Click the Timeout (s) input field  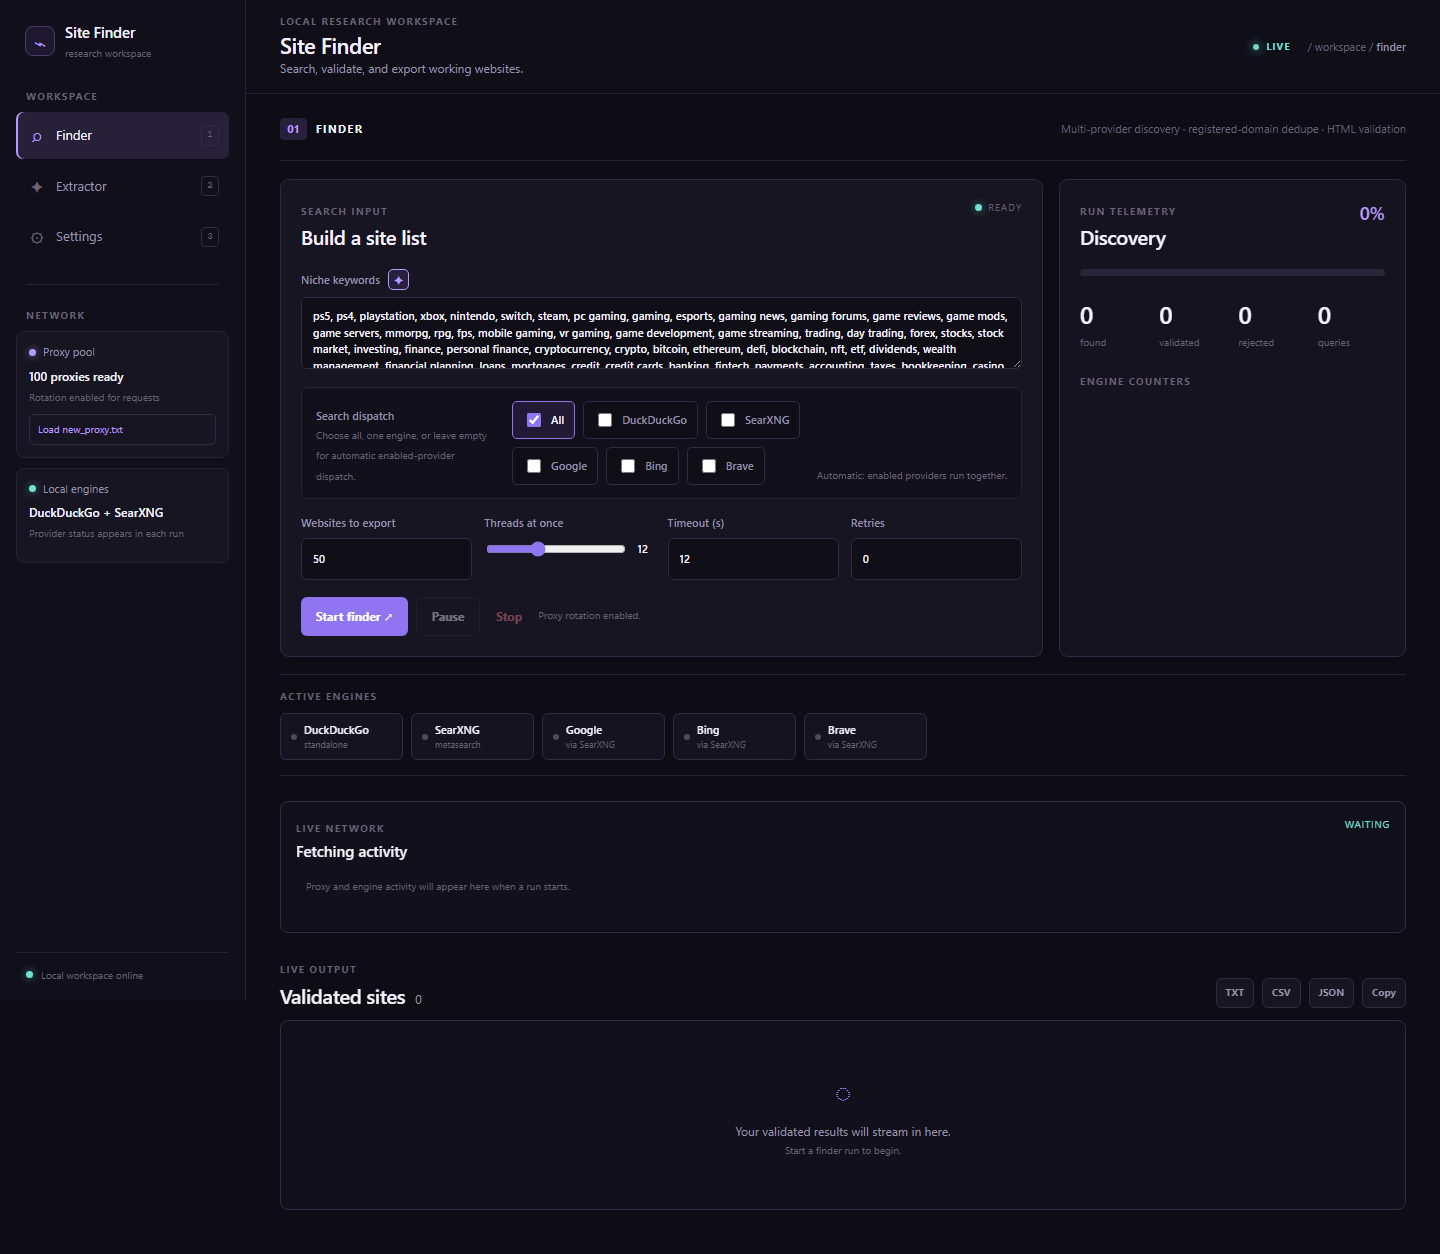click(753, 559)
